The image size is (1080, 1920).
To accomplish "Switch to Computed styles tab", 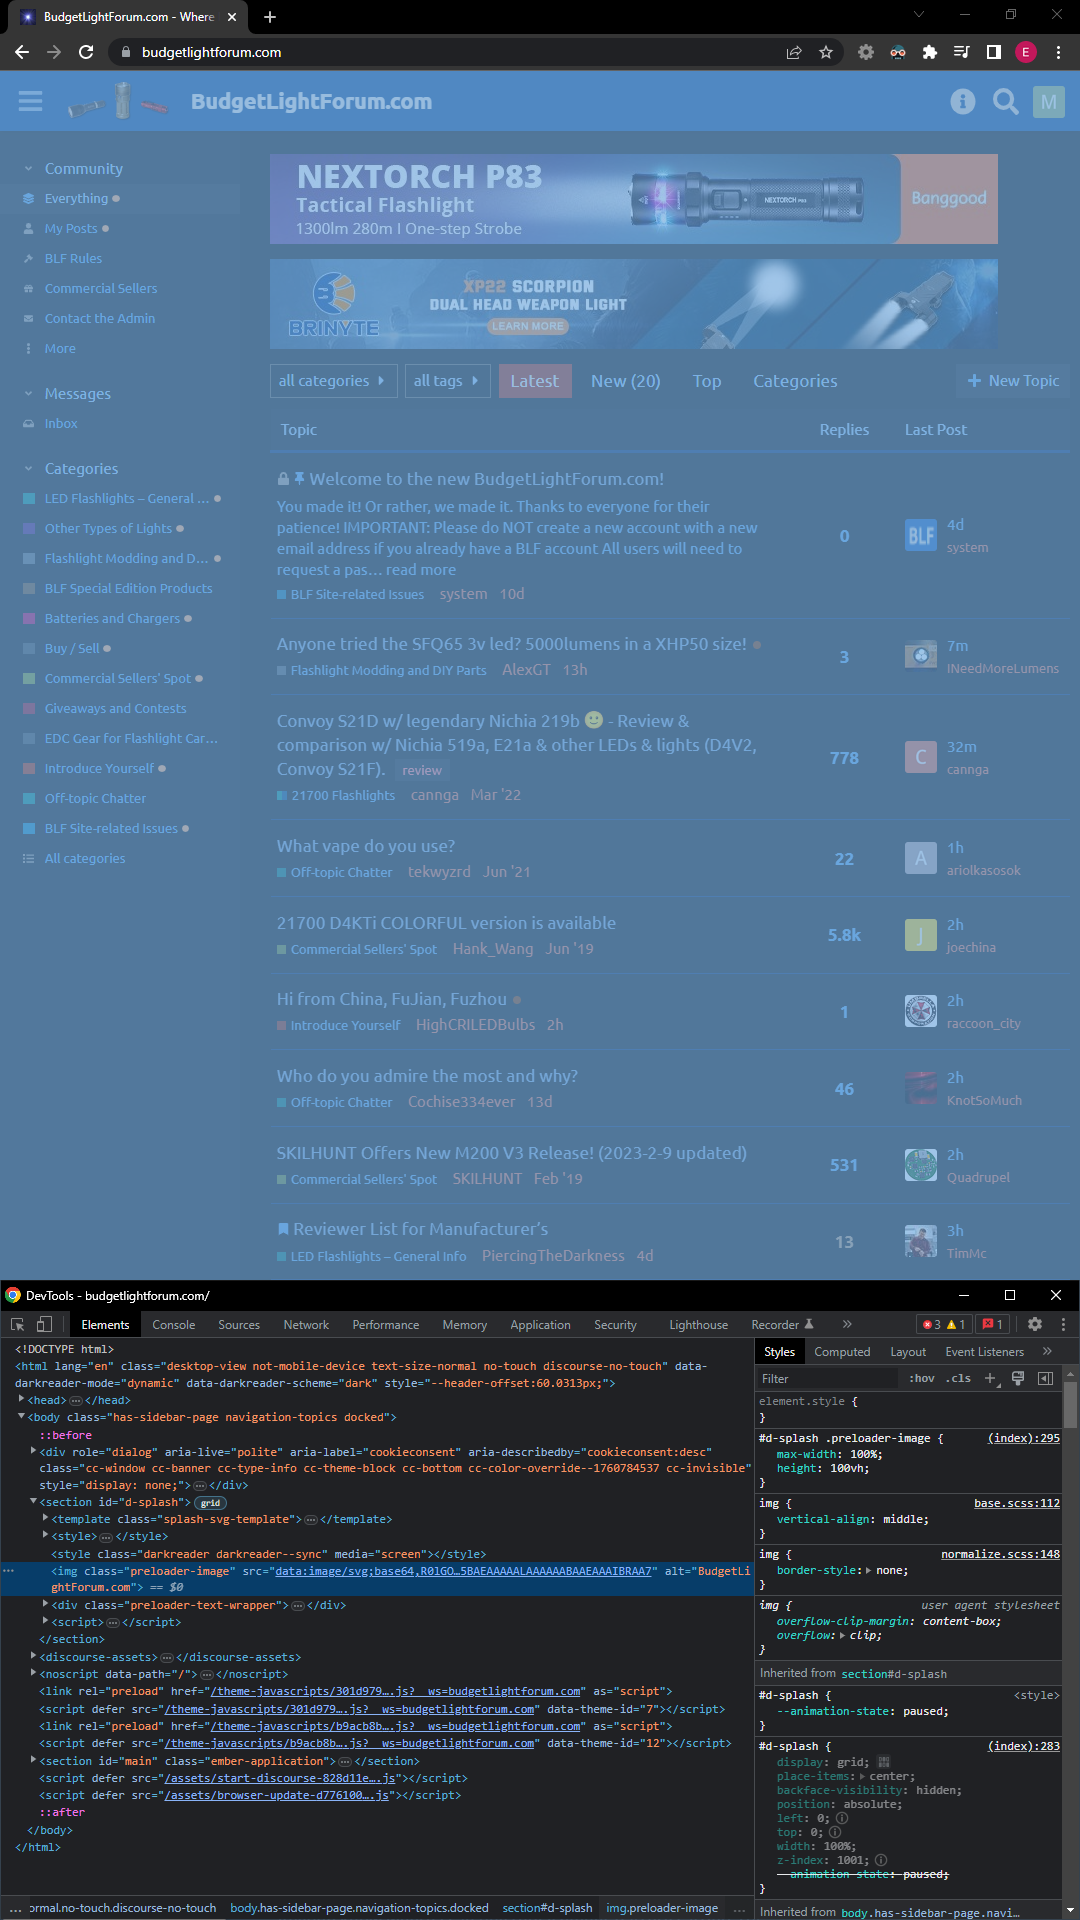I will pos(842,1351).
